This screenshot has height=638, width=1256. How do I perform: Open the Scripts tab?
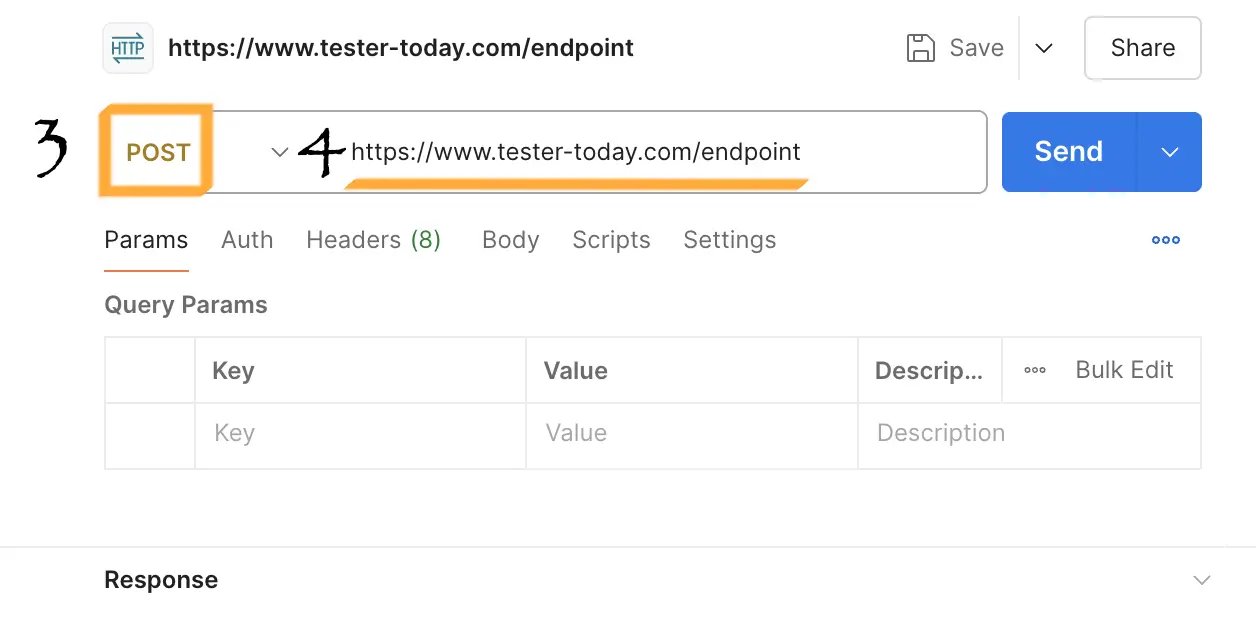coord(611,239)
